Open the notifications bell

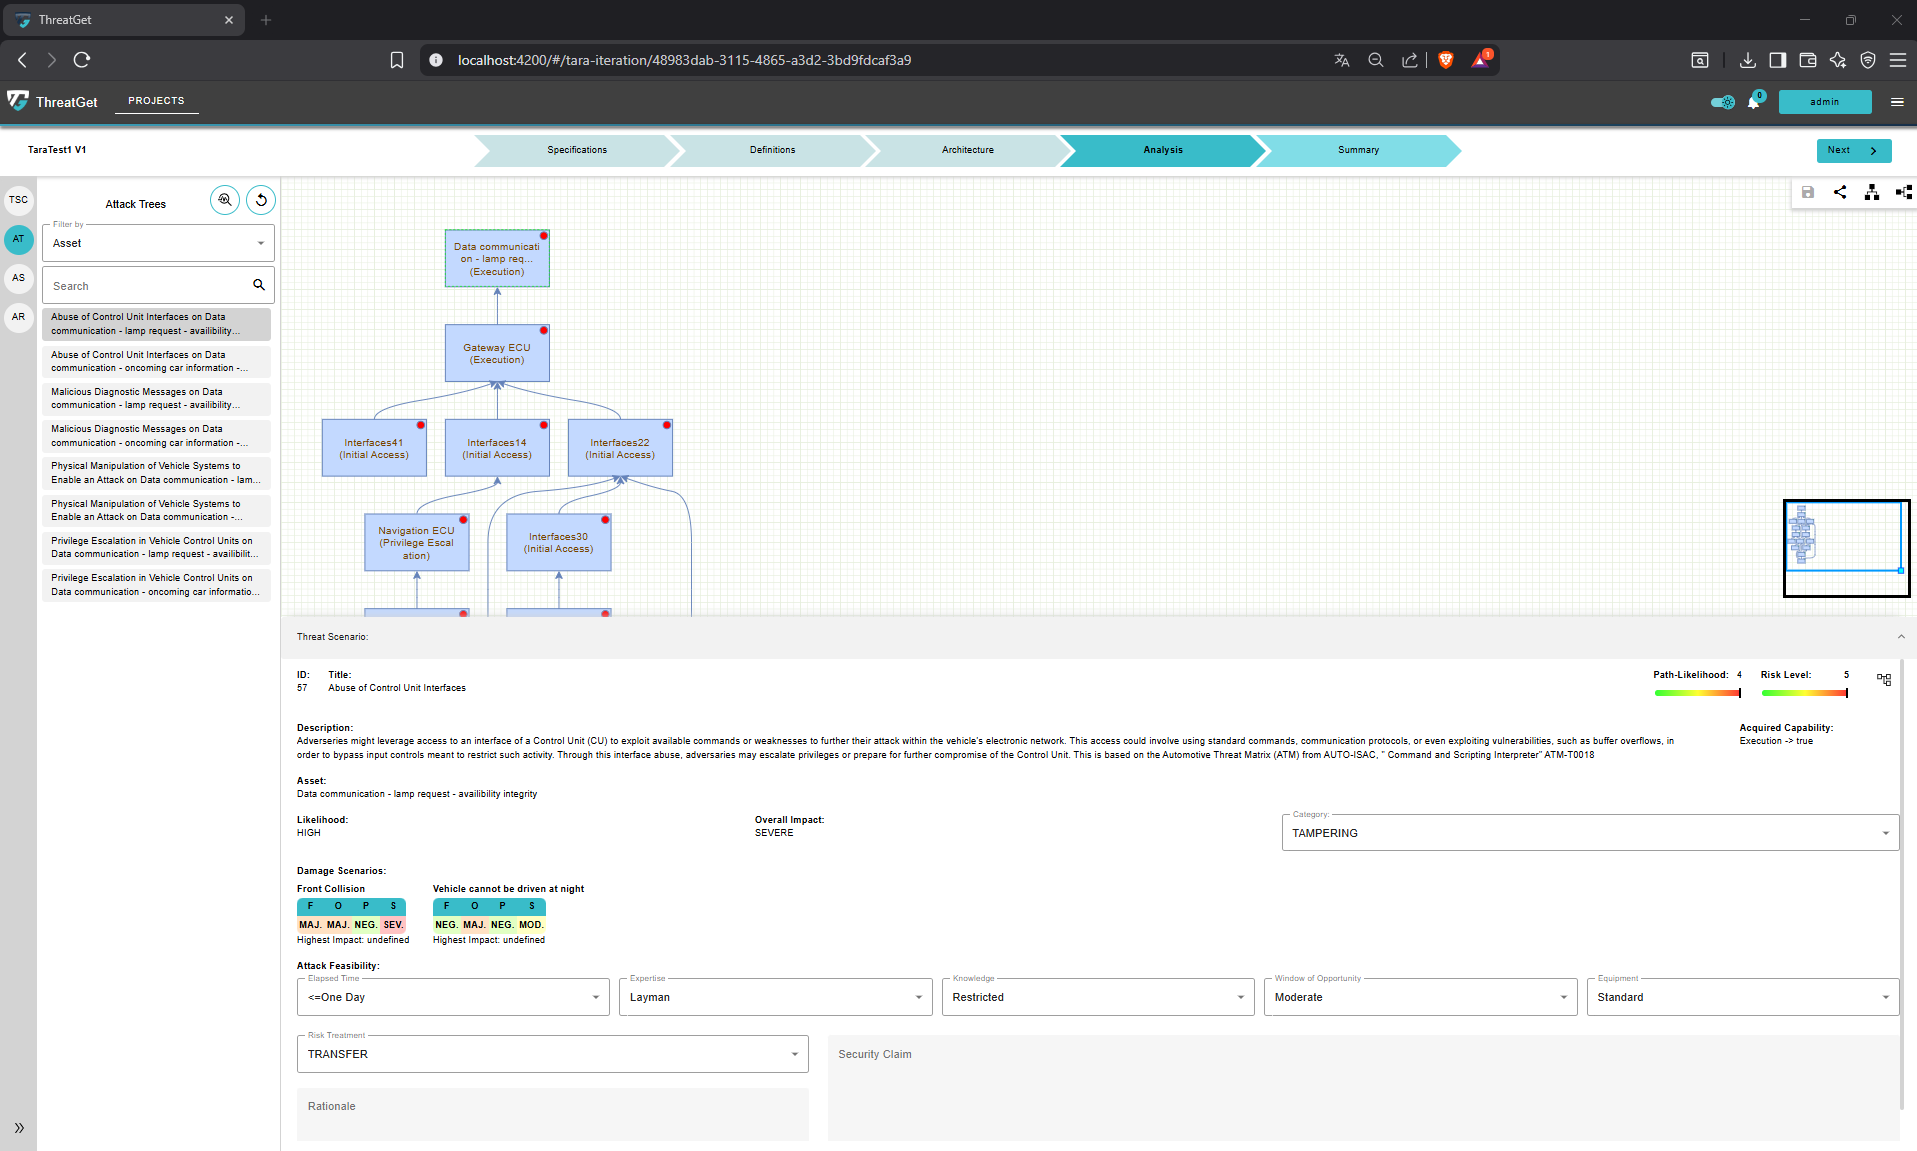(1753, 102)
